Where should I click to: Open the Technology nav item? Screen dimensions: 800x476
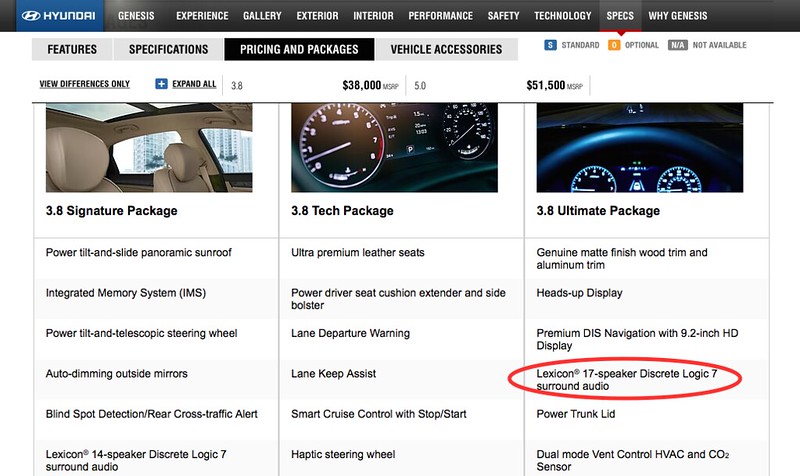coord(563,16)
